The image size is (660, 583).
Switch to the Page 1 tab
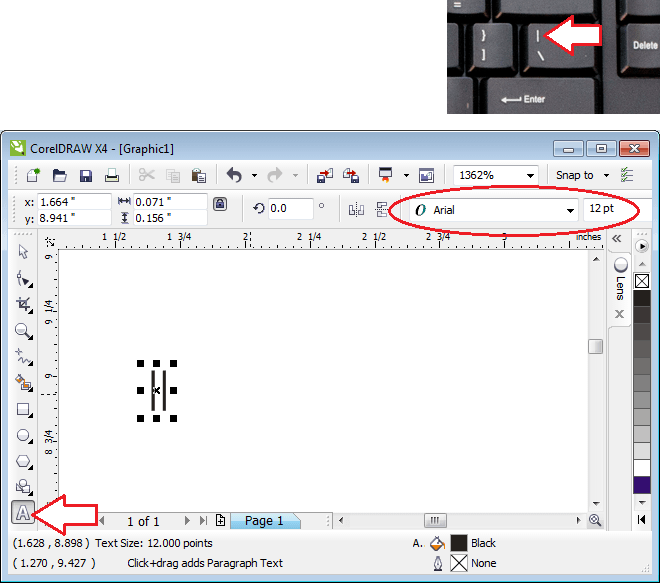265,521
